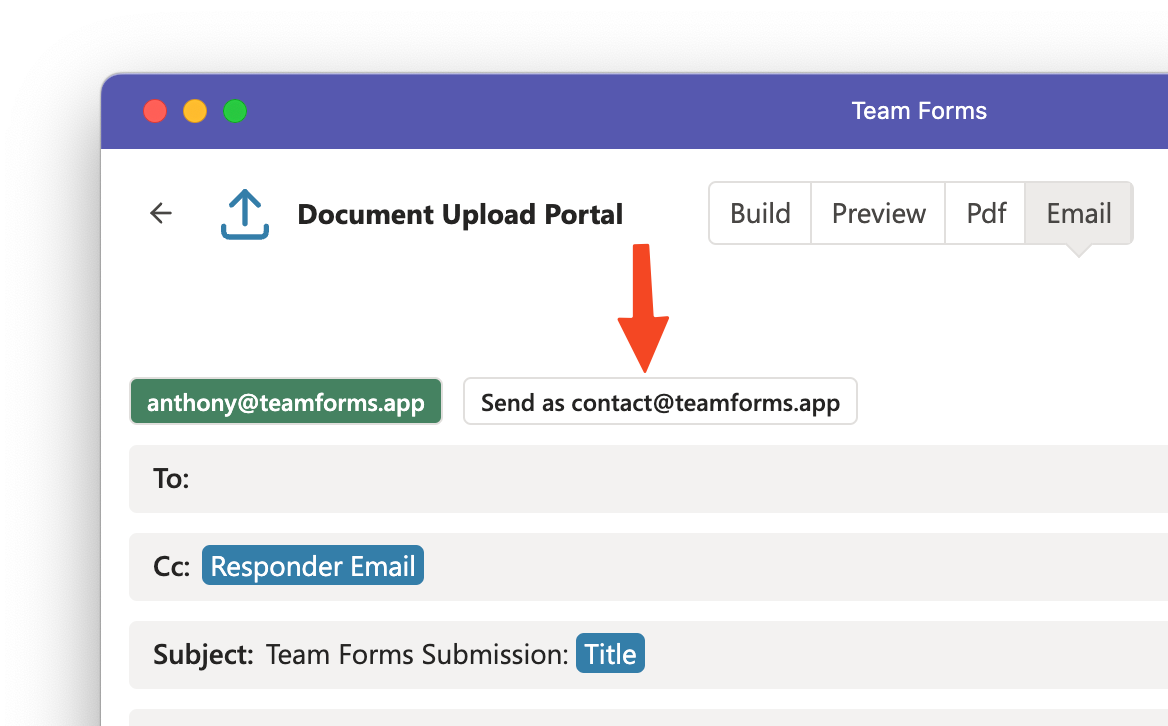Image resolution: width=1168 pixels, height=726 pixels.
Task: Click the Document Upload Portal title
Action: (x=460, y=214)
